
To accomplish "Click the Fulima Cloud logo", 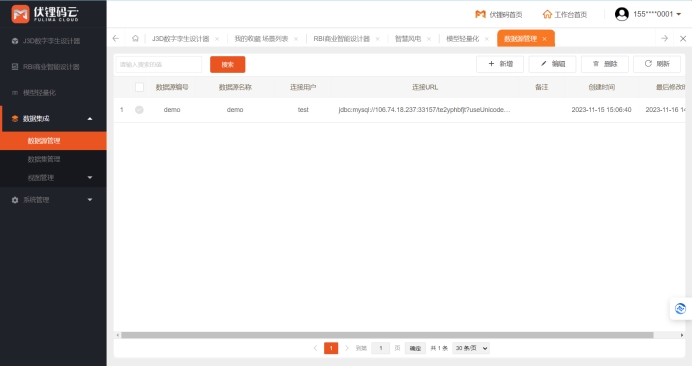I will pyautogui.click(x=45, y=14).
